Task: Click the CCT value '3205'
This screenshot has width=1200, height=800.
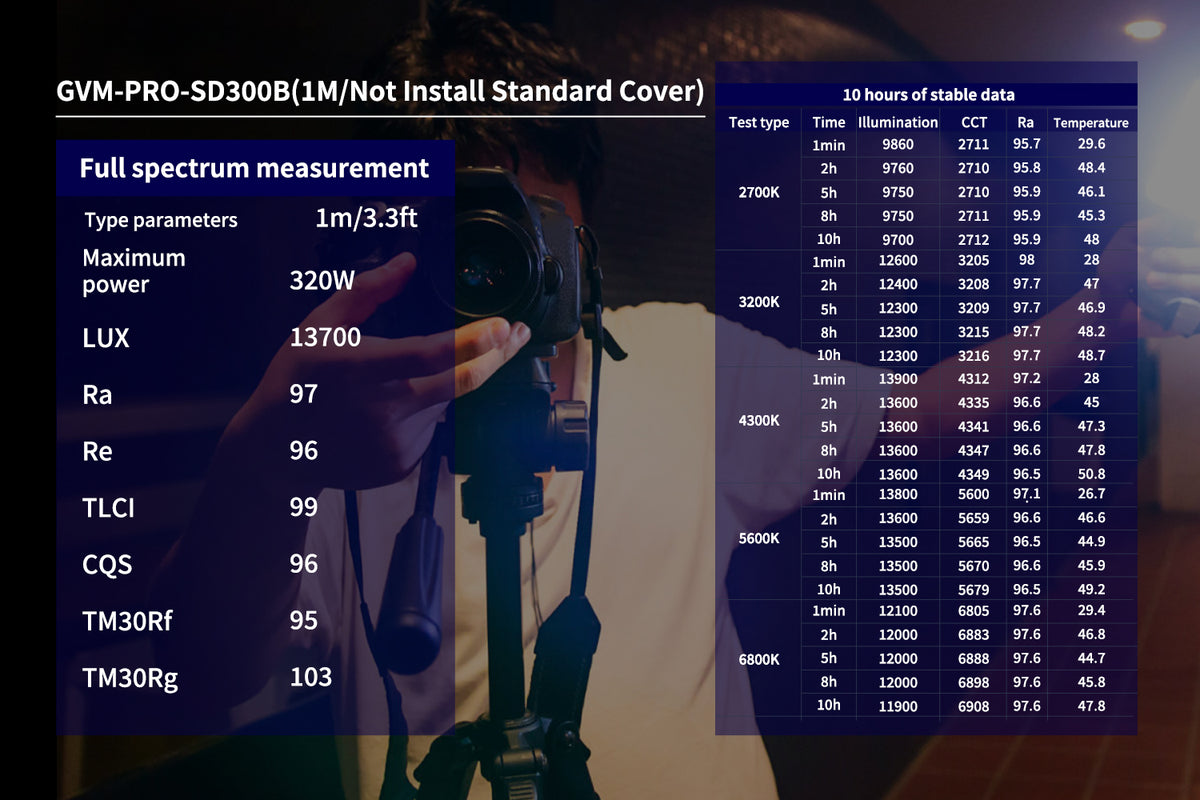Action: 974,262
